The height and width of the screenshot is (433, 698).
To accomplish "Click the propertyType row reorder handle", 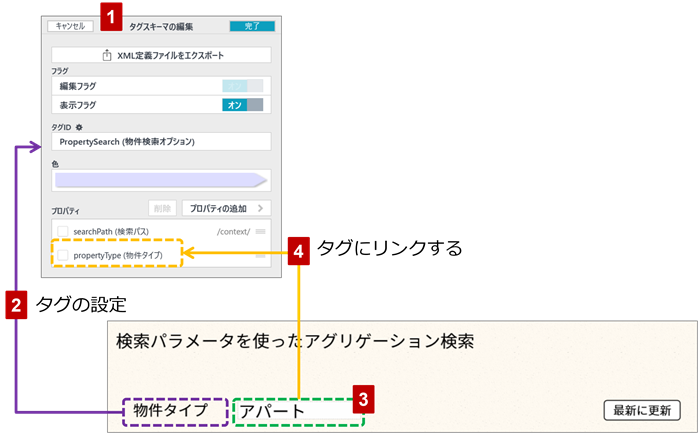I will pyautogui.click(x=261, y=255).
